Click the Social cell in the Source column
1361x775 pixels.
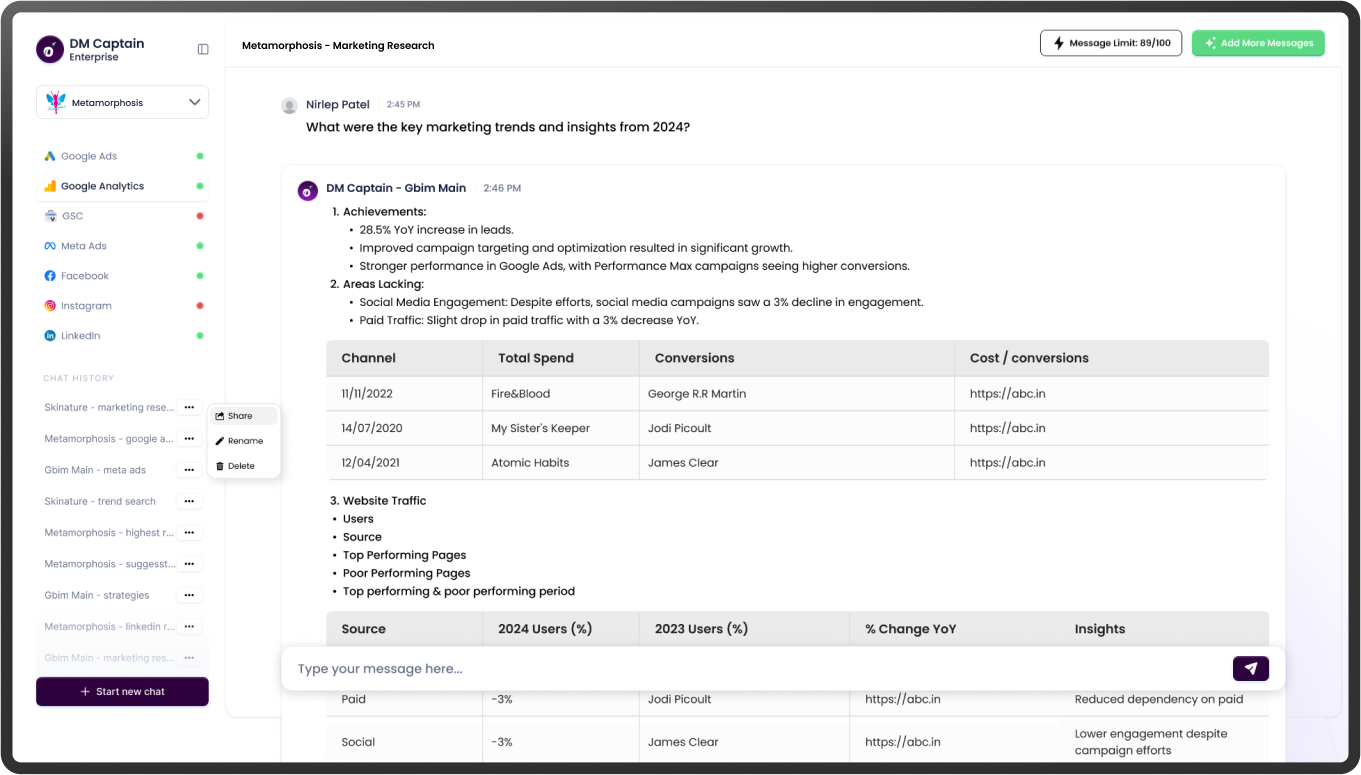pos(358,742)
